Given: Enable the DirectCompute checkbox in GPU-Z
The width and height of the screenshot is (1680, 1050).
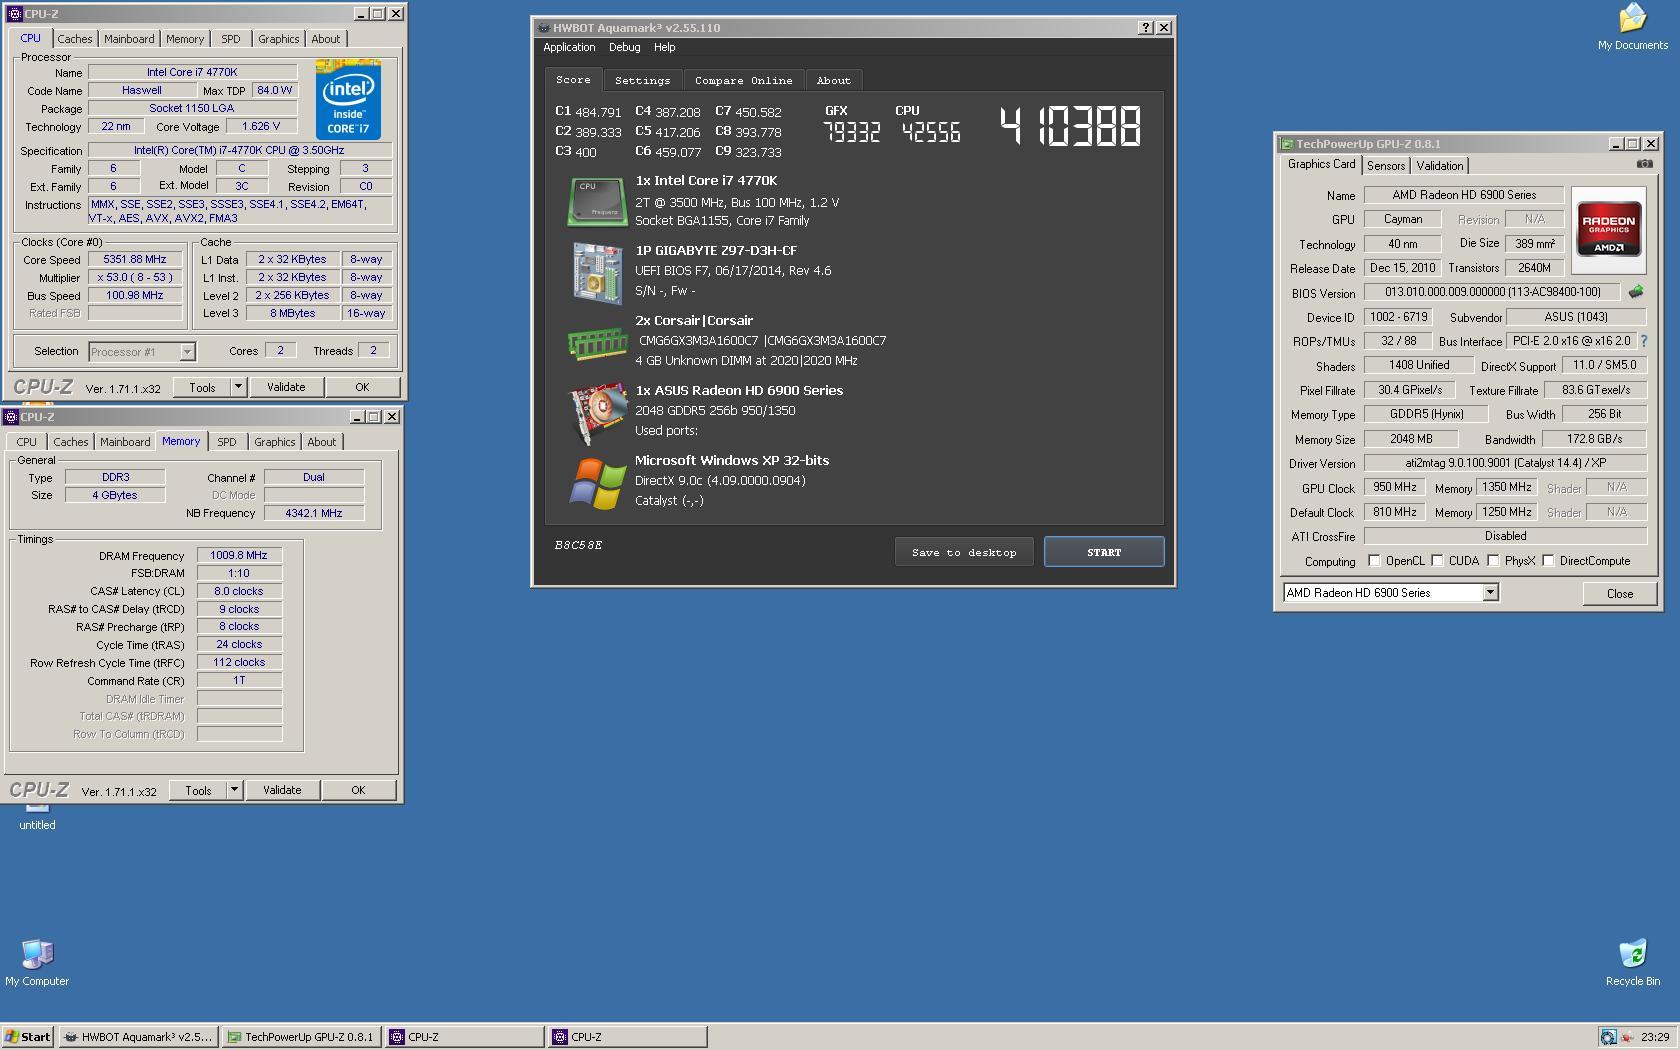Looking at the screenshot, I should pyautogui.click(x=1548, y=561).
